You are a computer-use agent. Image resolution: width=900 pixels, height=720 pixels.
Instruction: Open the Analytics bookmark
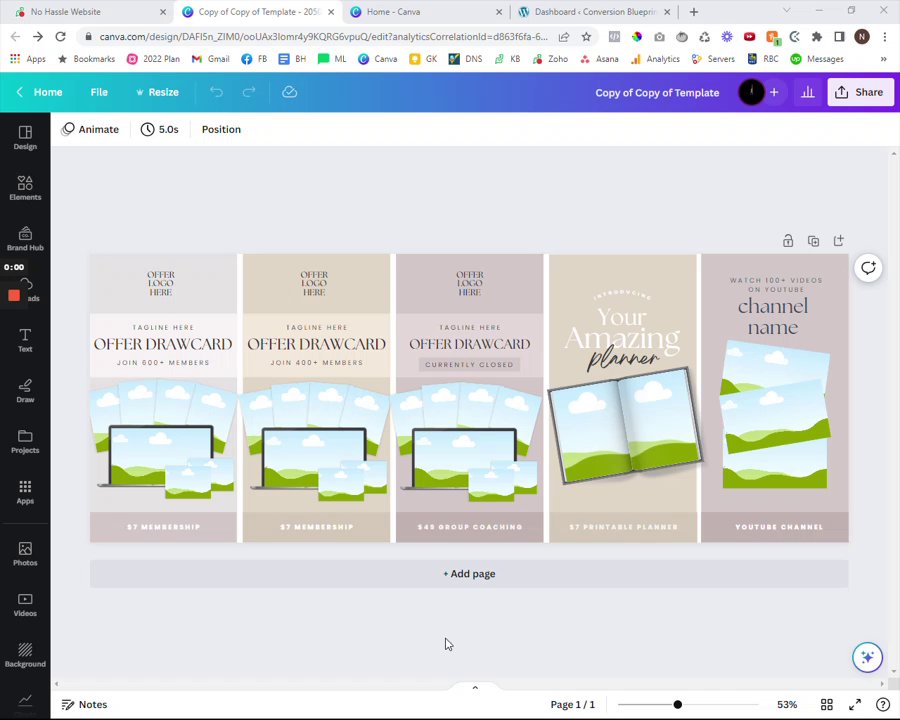coord(655,59)
